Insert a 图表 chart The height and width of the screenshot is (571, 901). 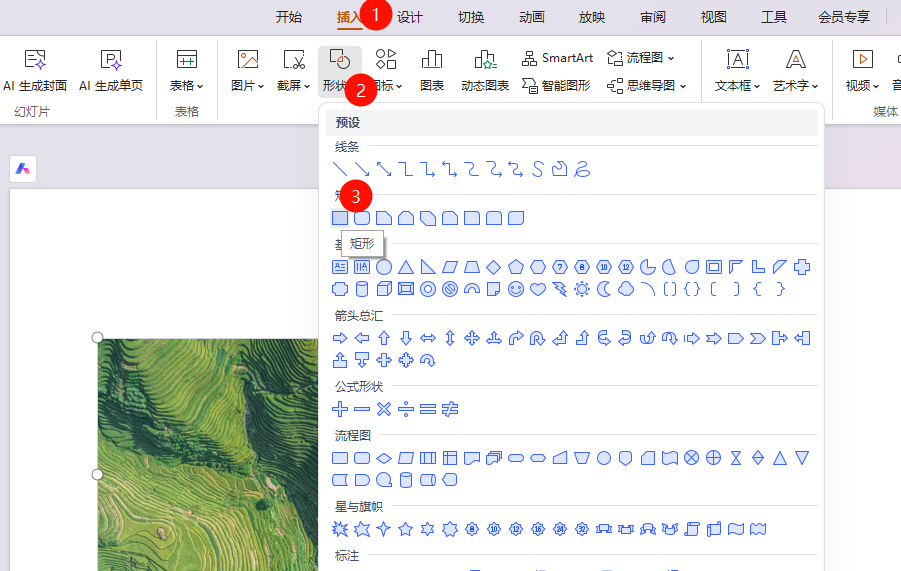click(x=432, y=71)
